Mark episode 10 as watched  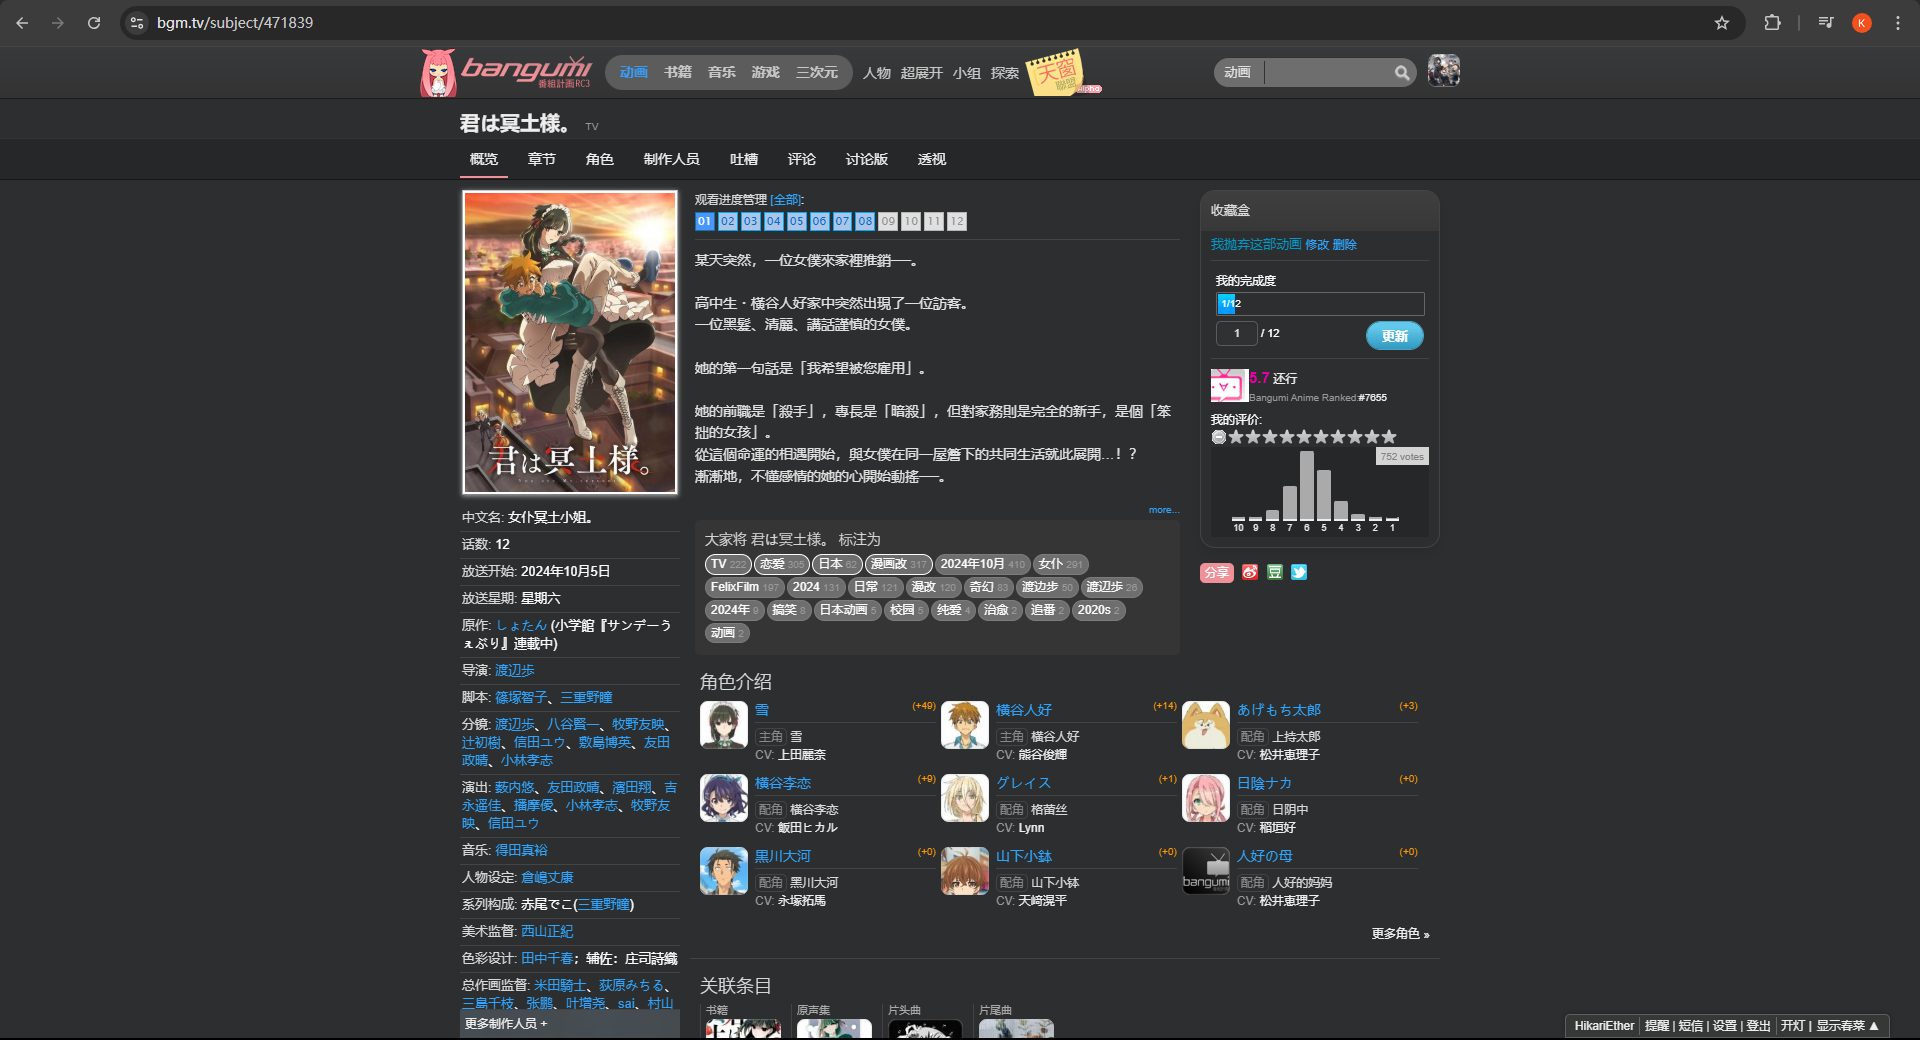pyautogui.click(x=911, y=221)
